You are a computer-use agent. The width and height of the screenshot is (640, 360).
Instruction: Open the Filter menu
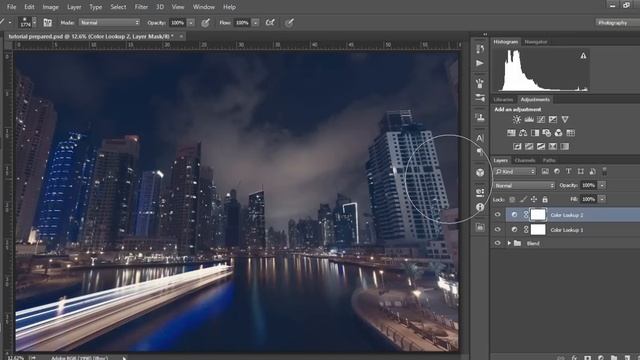[x=141, y=7]
